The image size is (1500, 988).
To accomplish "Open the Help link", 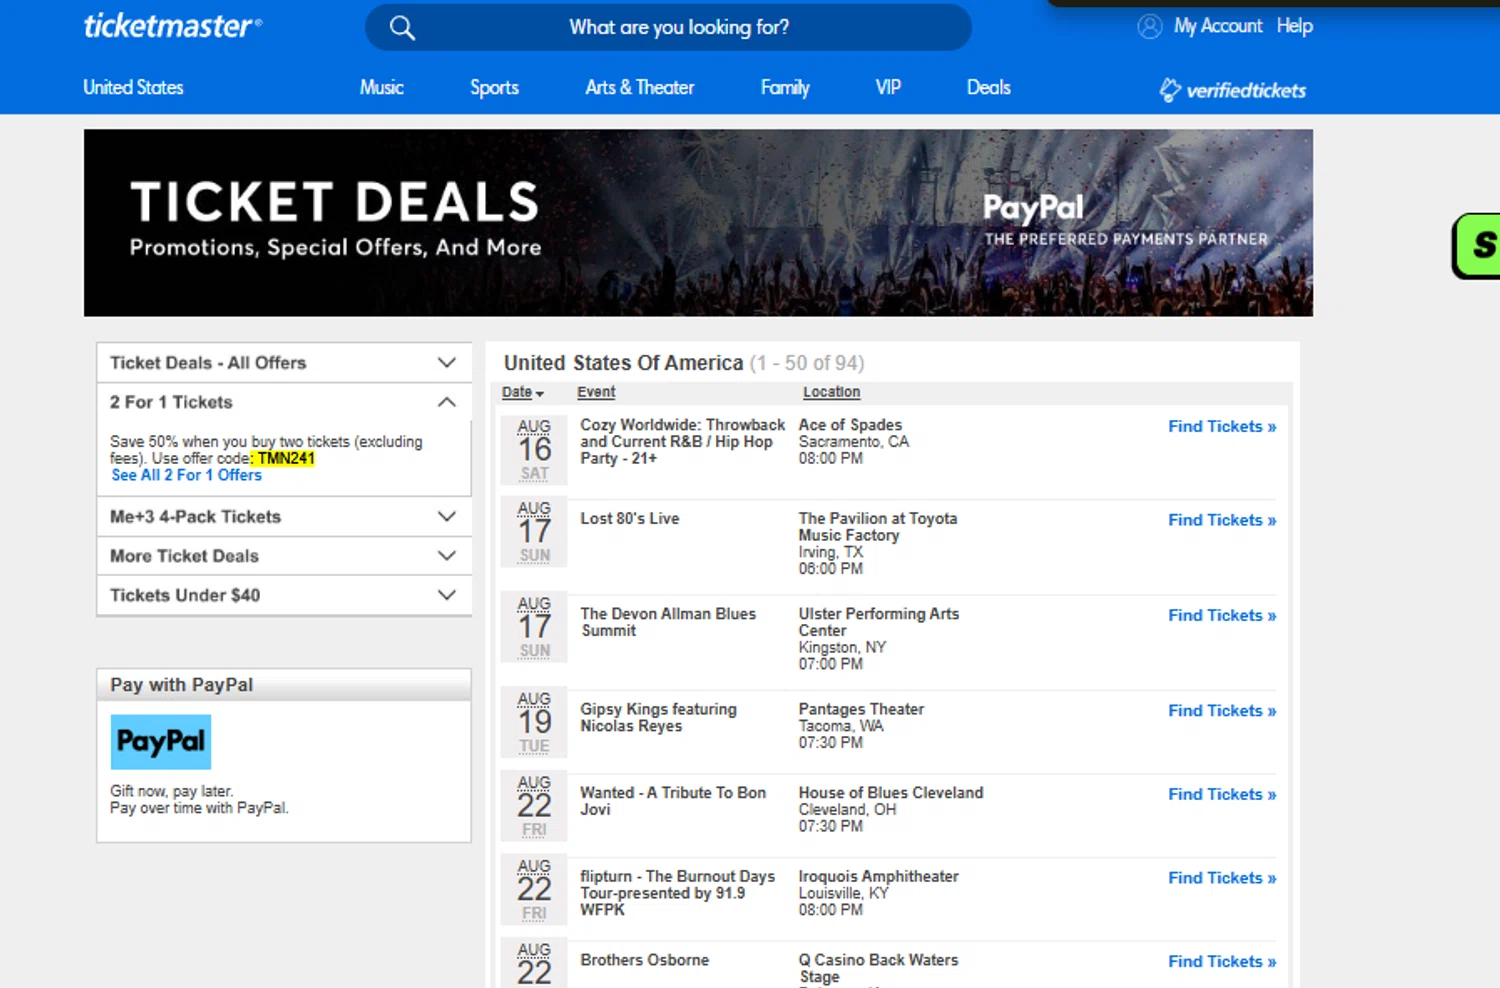I will pos(1294,26).
